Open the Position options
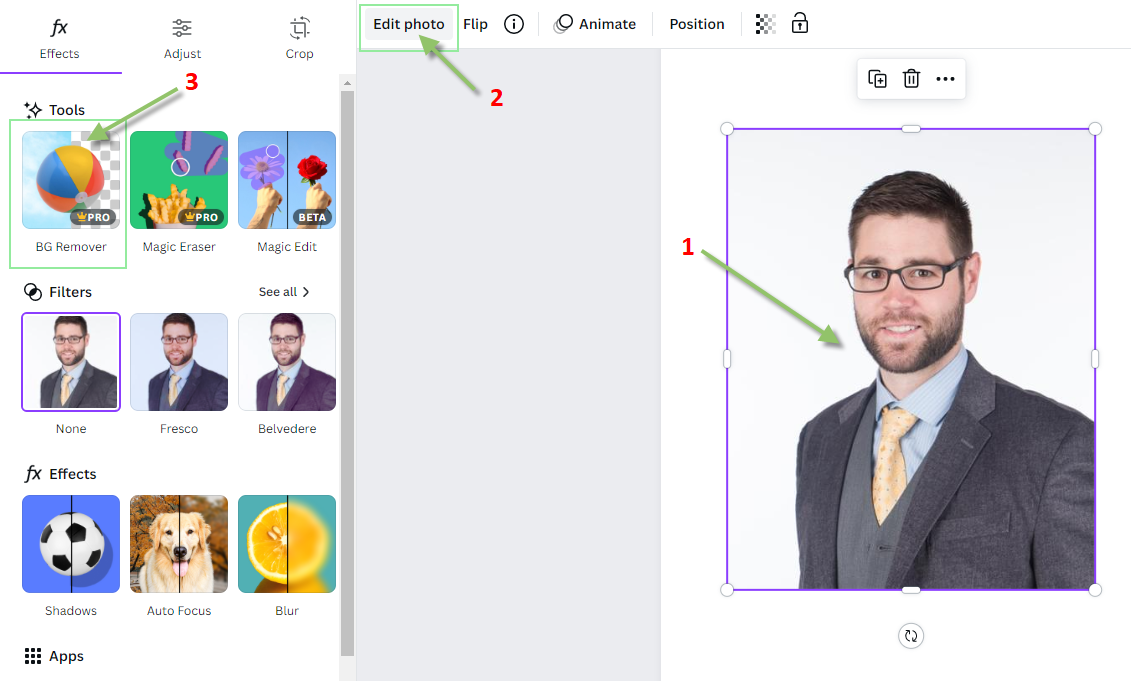This screenshot has height=681, width=1131. click(696, 24)
